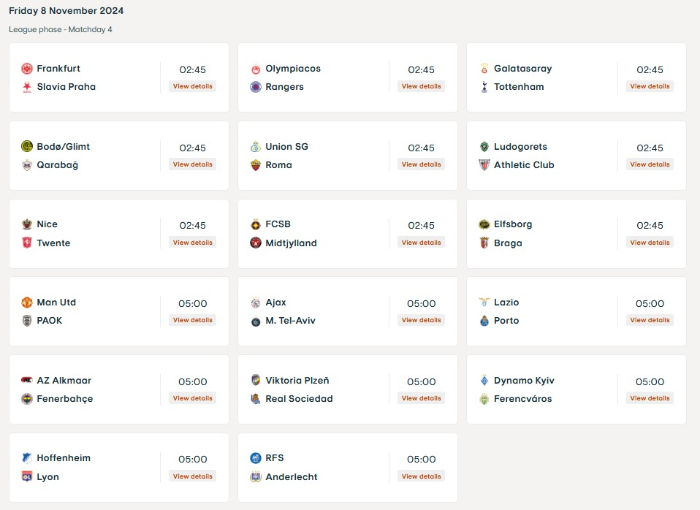Click the Athletic Club badge
The image size is (700, 510).
(484, 165)
